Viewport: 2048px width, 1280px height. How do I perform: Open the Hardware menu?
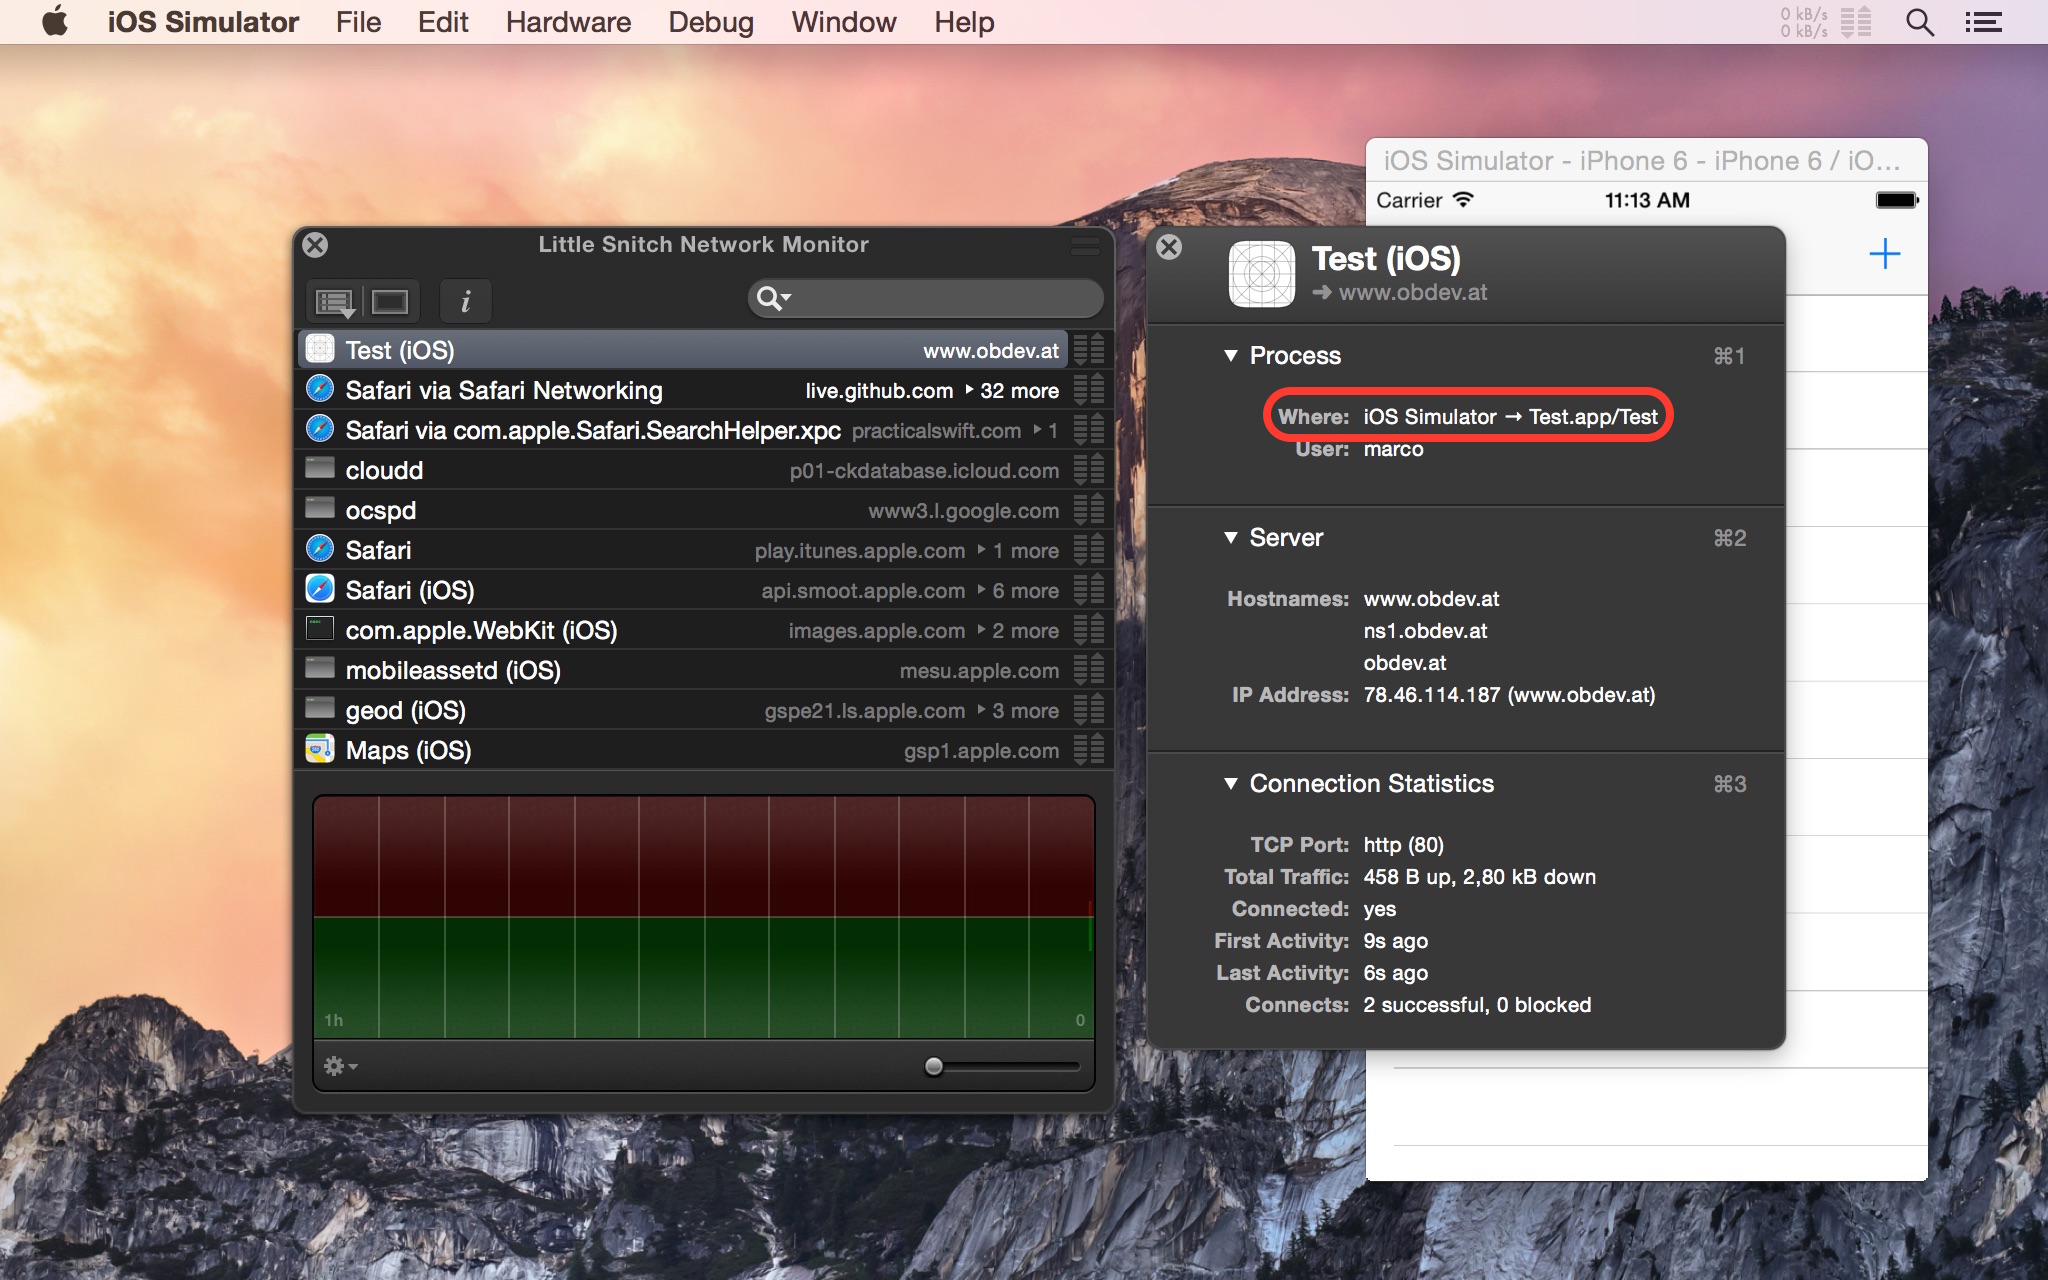click(x=568, y=22)
